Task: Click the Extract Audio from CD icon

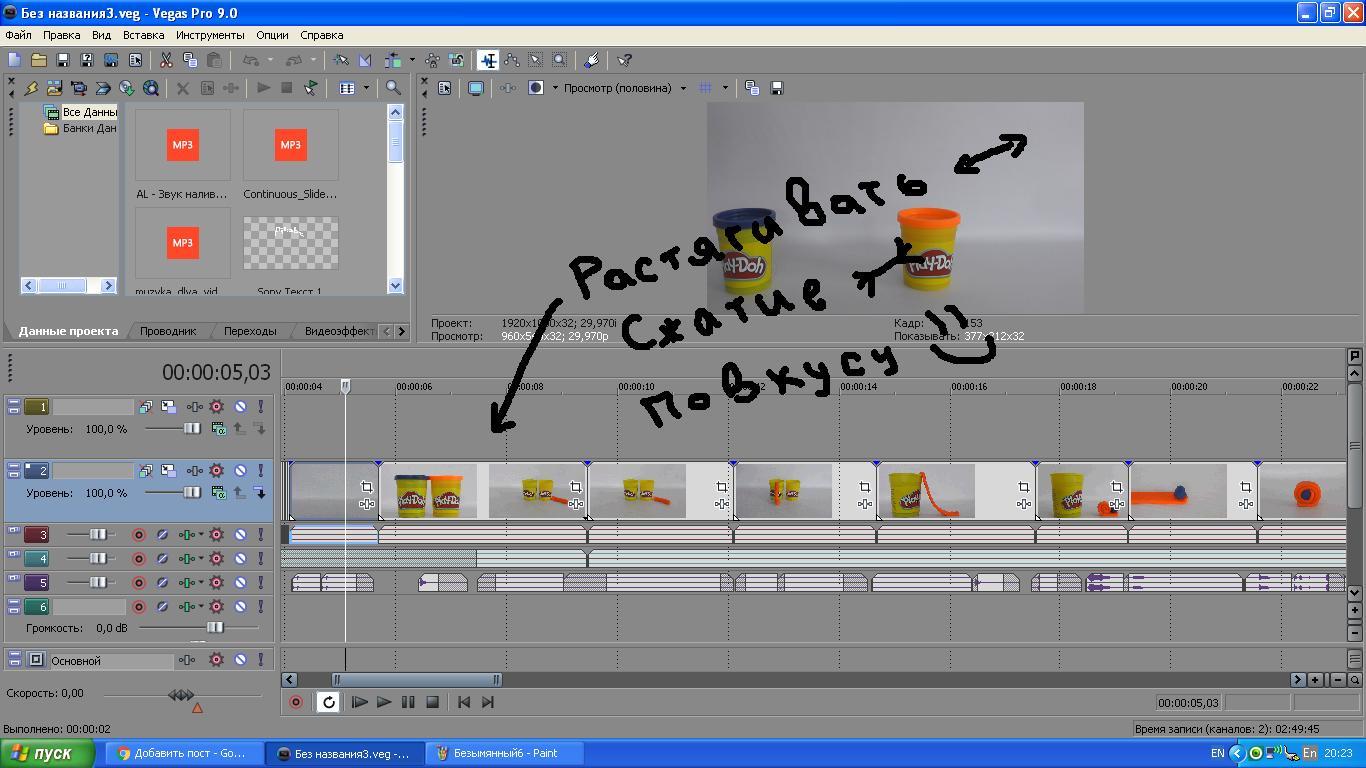Action: [127, 88]
